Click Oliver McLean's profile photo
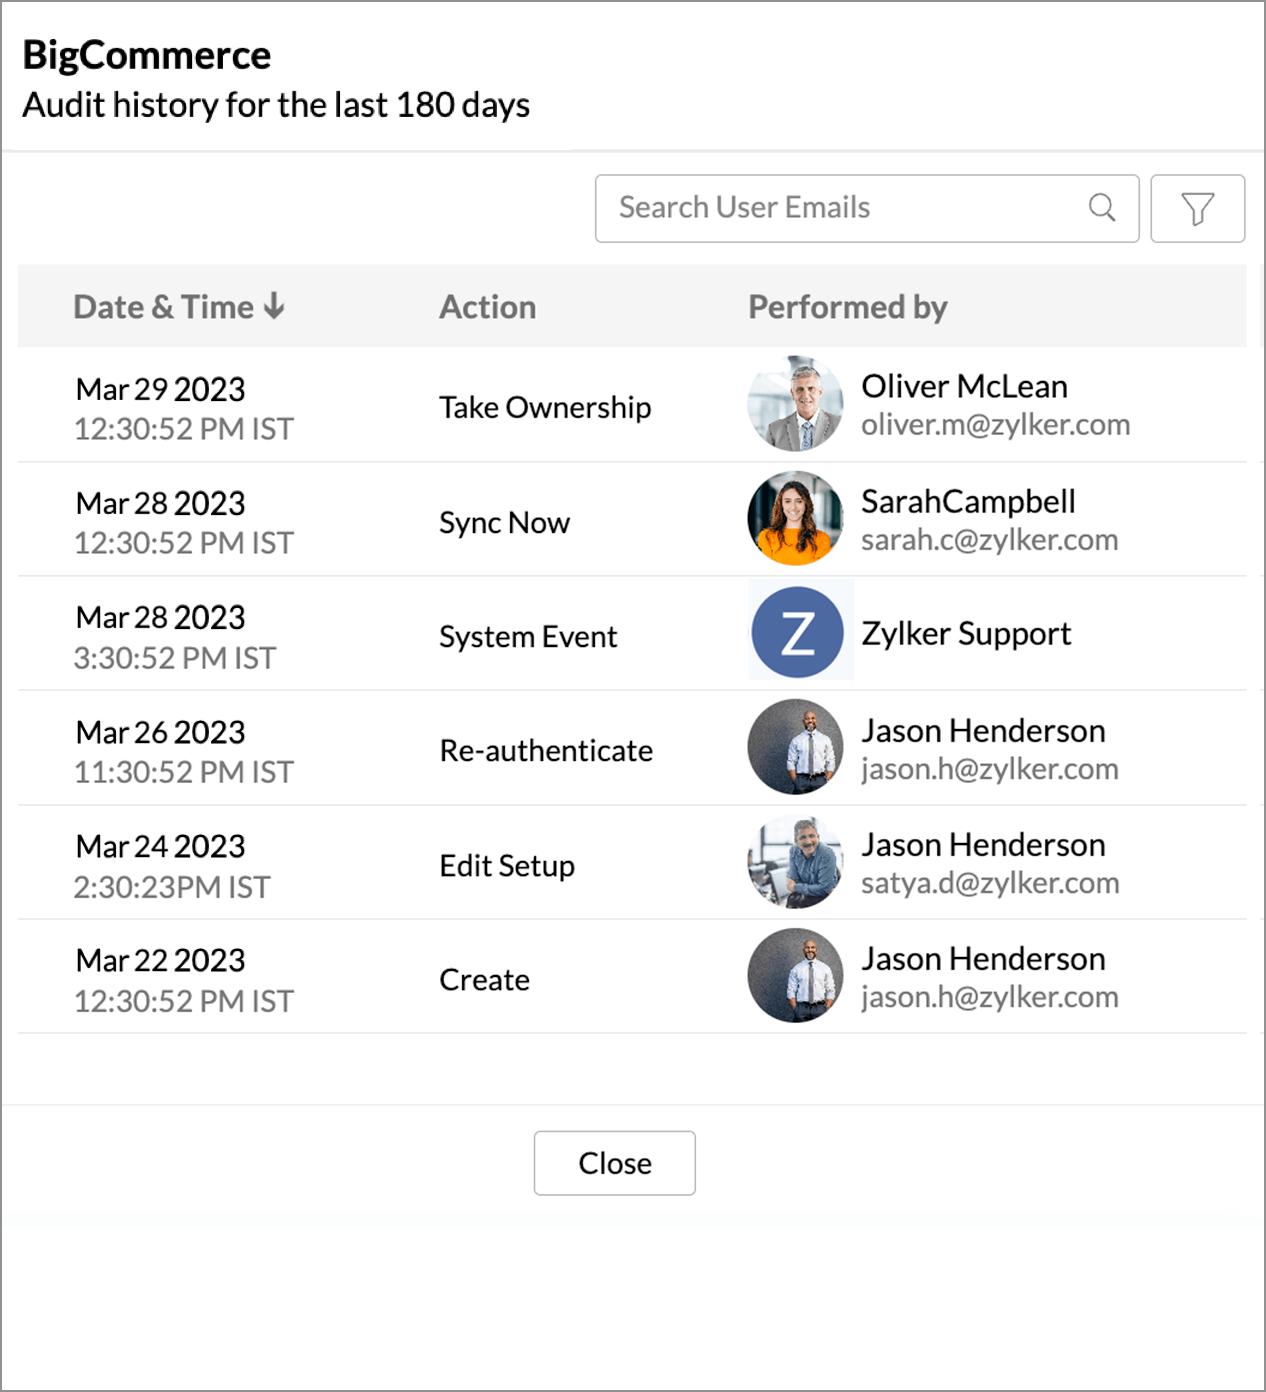Viewport: 1266px width, 1392px height. (x=795, y=404)
